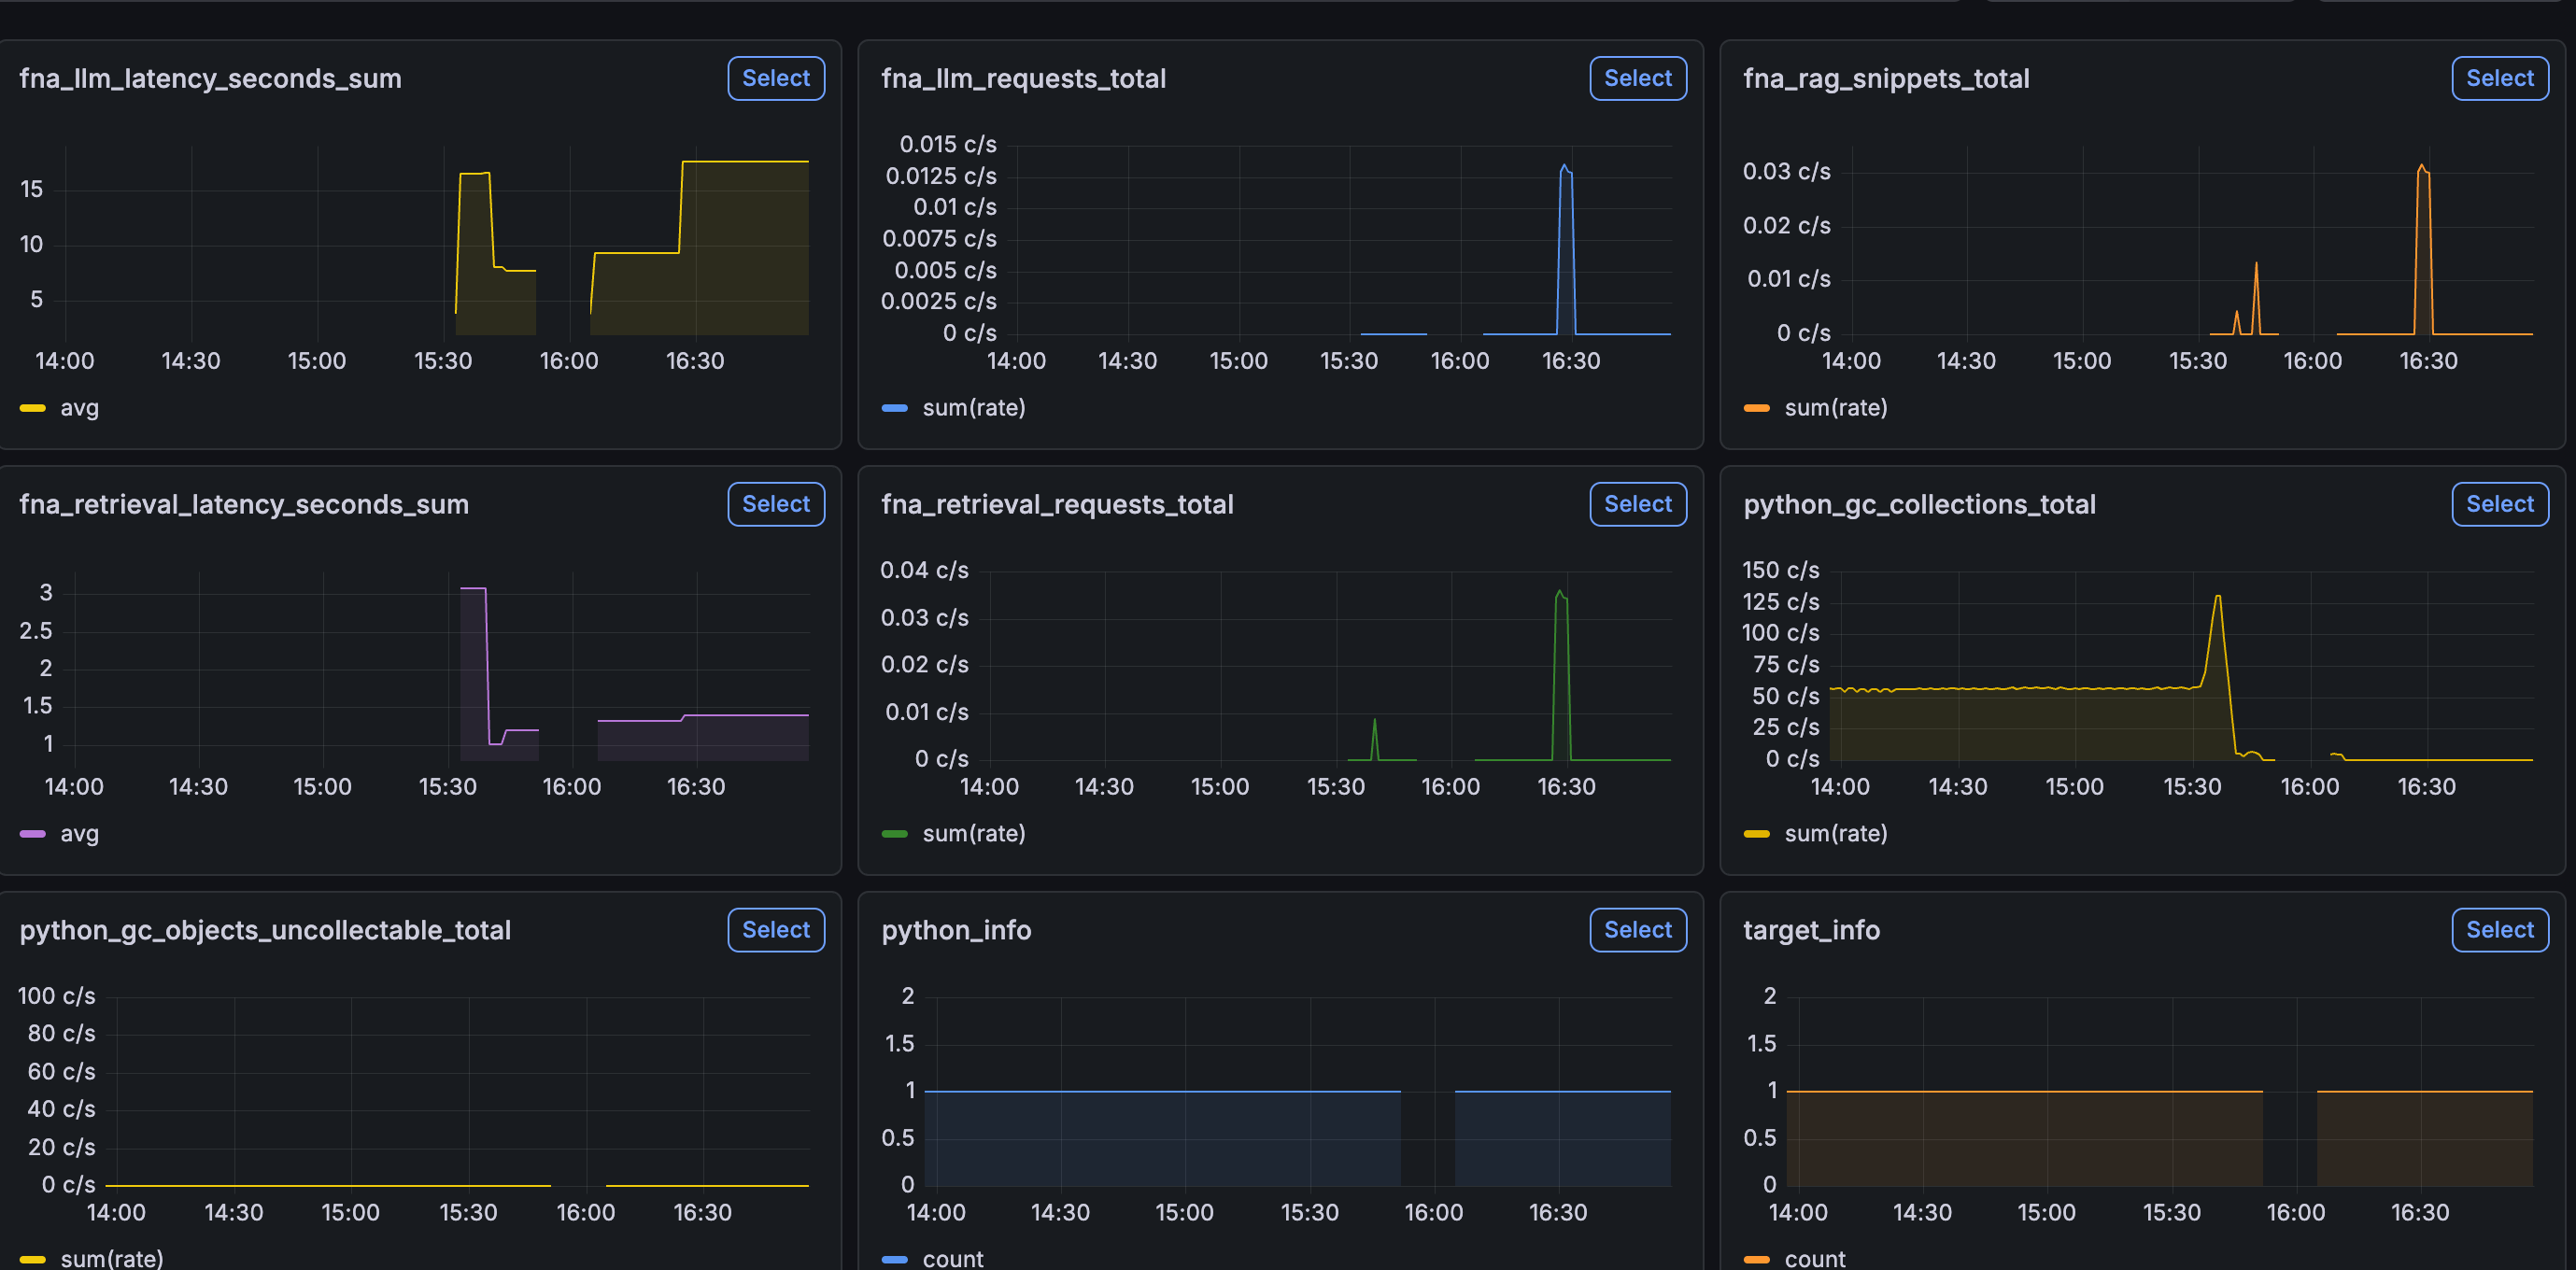The height and width of the screenshot is (1270, 2576).
Task: Click the purple avg legend color swatch
Action: [x=32, y=834]
